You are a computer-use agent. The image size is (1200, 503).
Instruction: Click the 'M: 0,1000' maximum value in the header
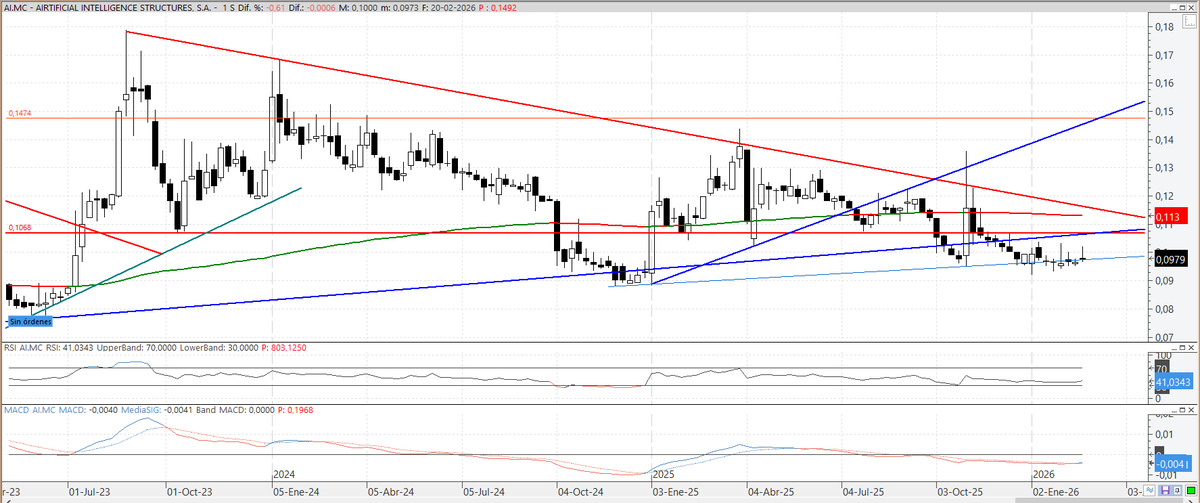(357, 7)
